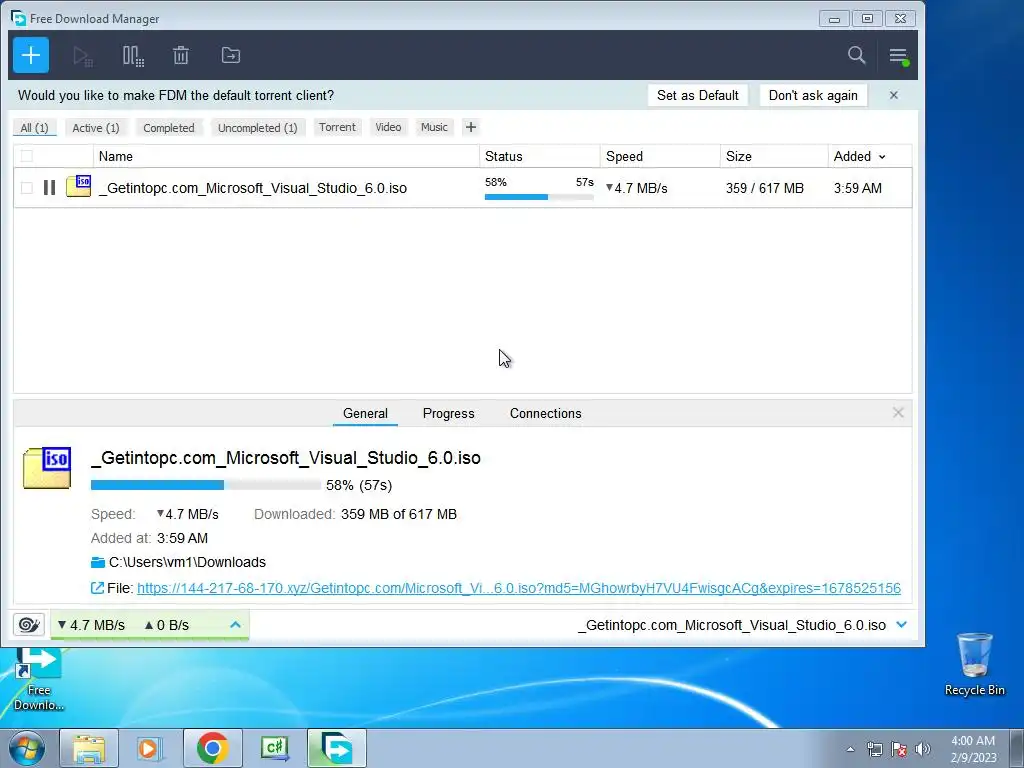
Task: Collapse details with bottom-right chevron
Action: (902, 625)
